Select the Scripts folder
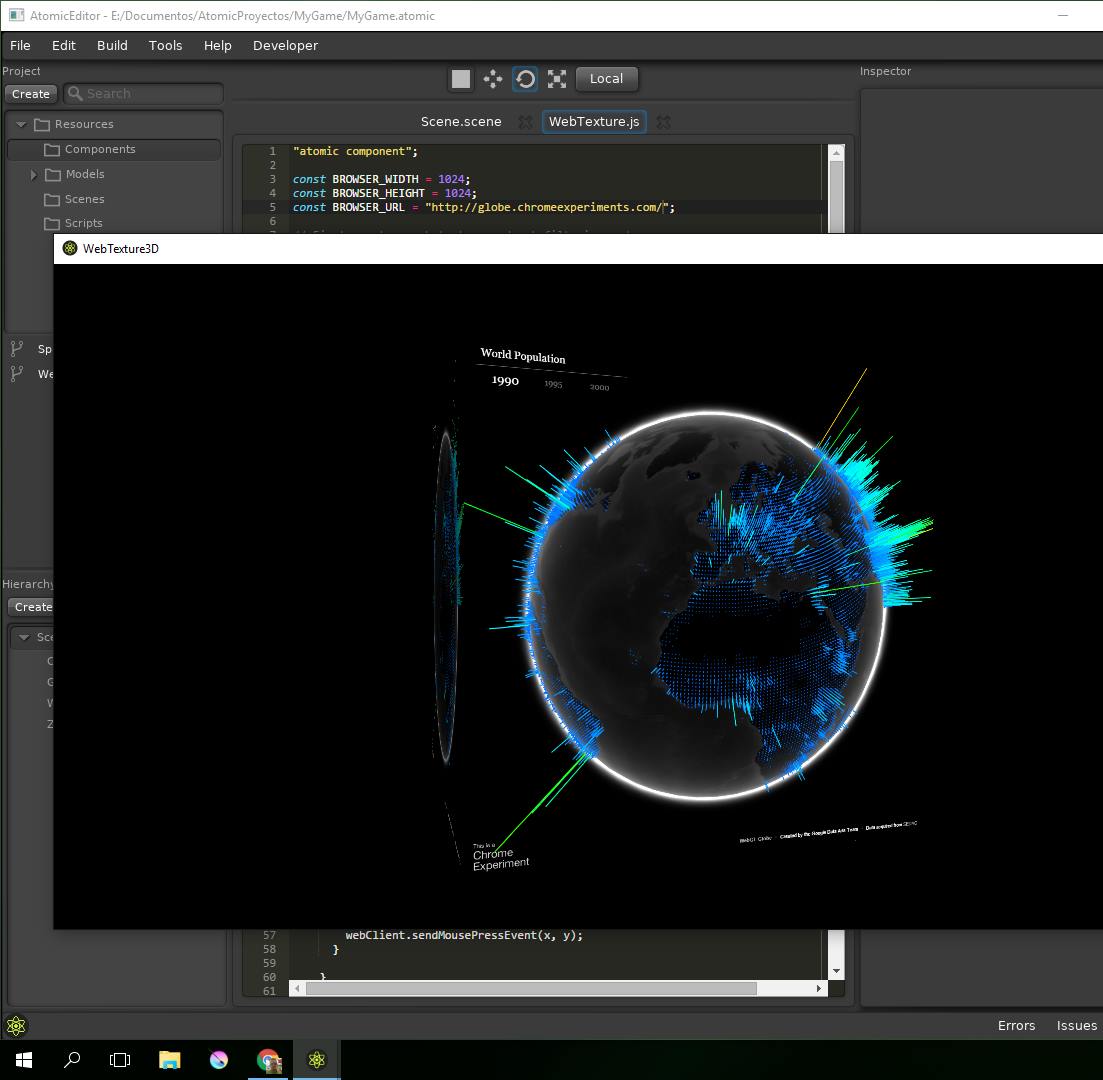 [x=84, y=223]
